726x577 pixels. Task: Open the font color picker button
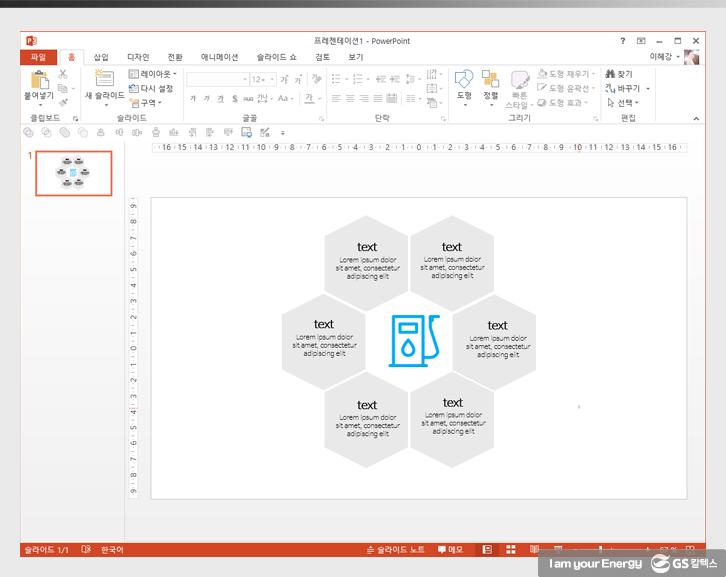click(x=310, y=99)
